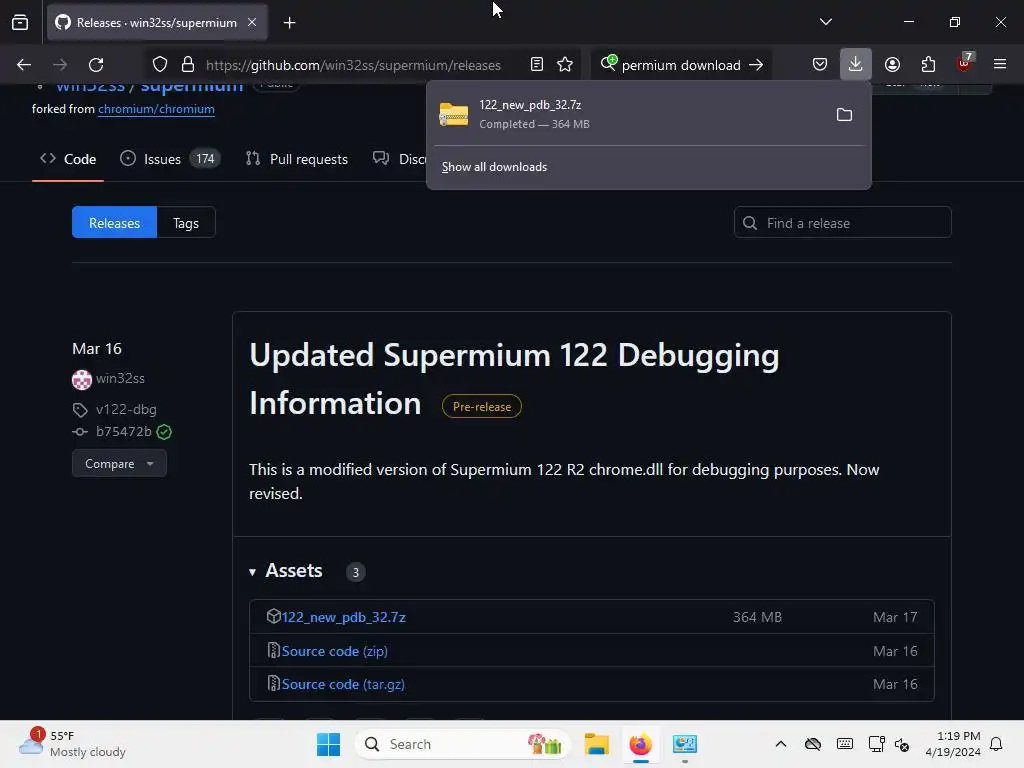The height and width of the screenshot is (768, 1024).
Task: Open Firefox View tab list icon
Action: click(20, 22)
